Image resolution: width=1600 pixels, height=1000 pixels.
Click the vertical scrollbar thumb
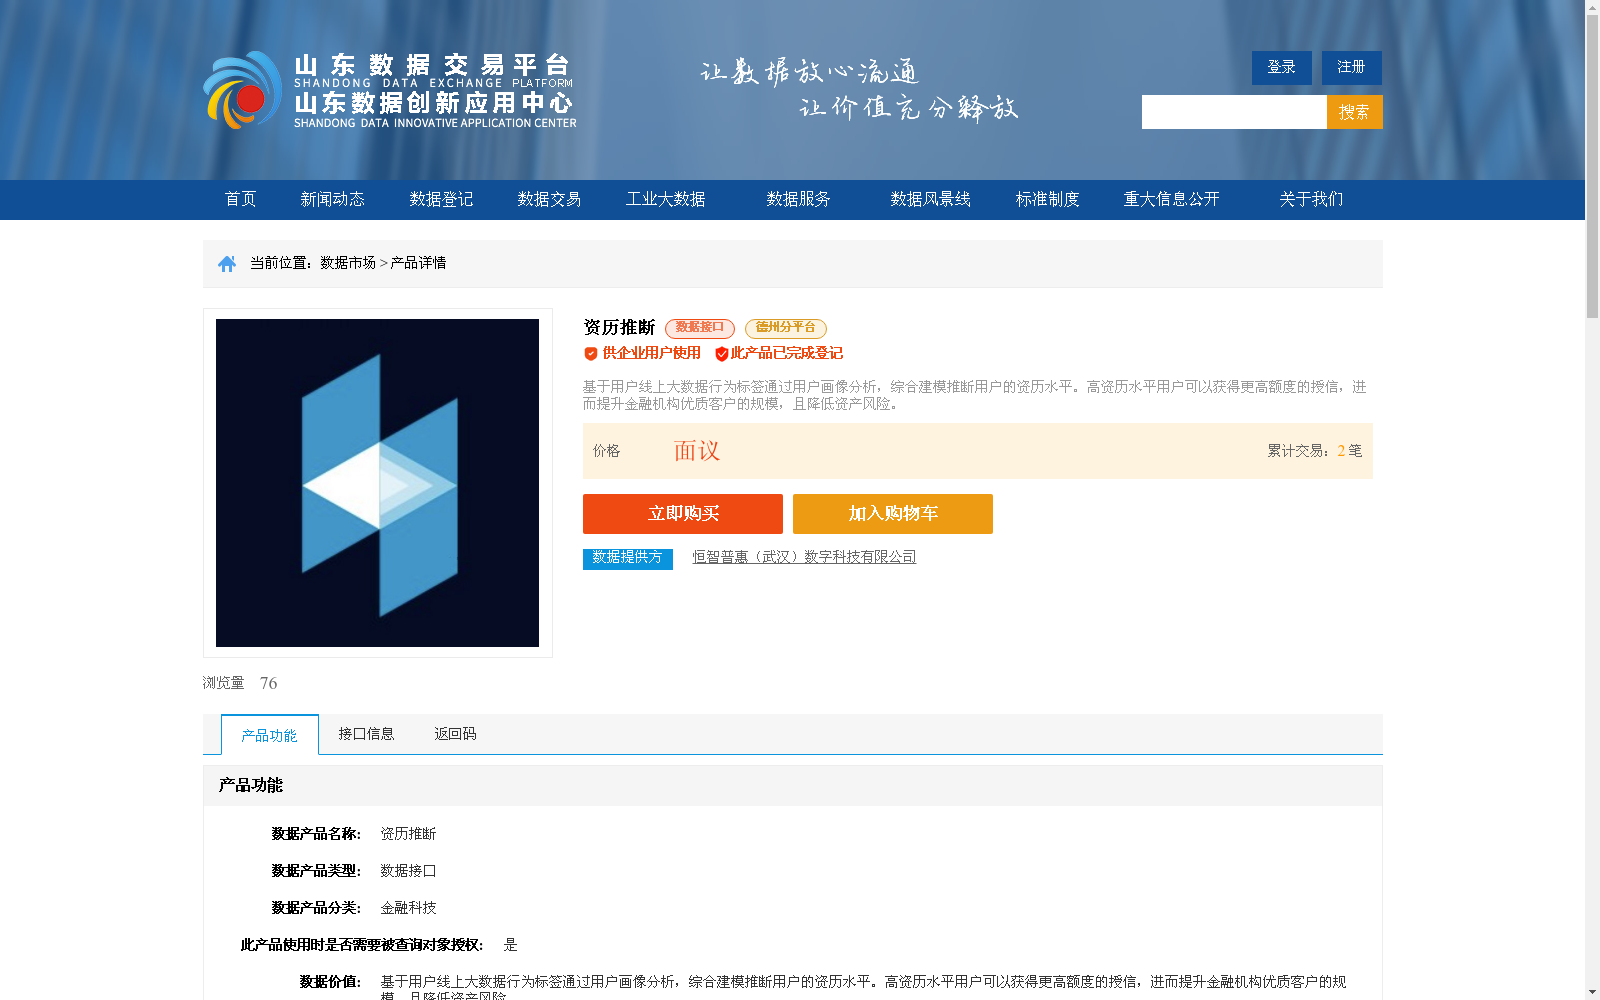click(1592, 167)
